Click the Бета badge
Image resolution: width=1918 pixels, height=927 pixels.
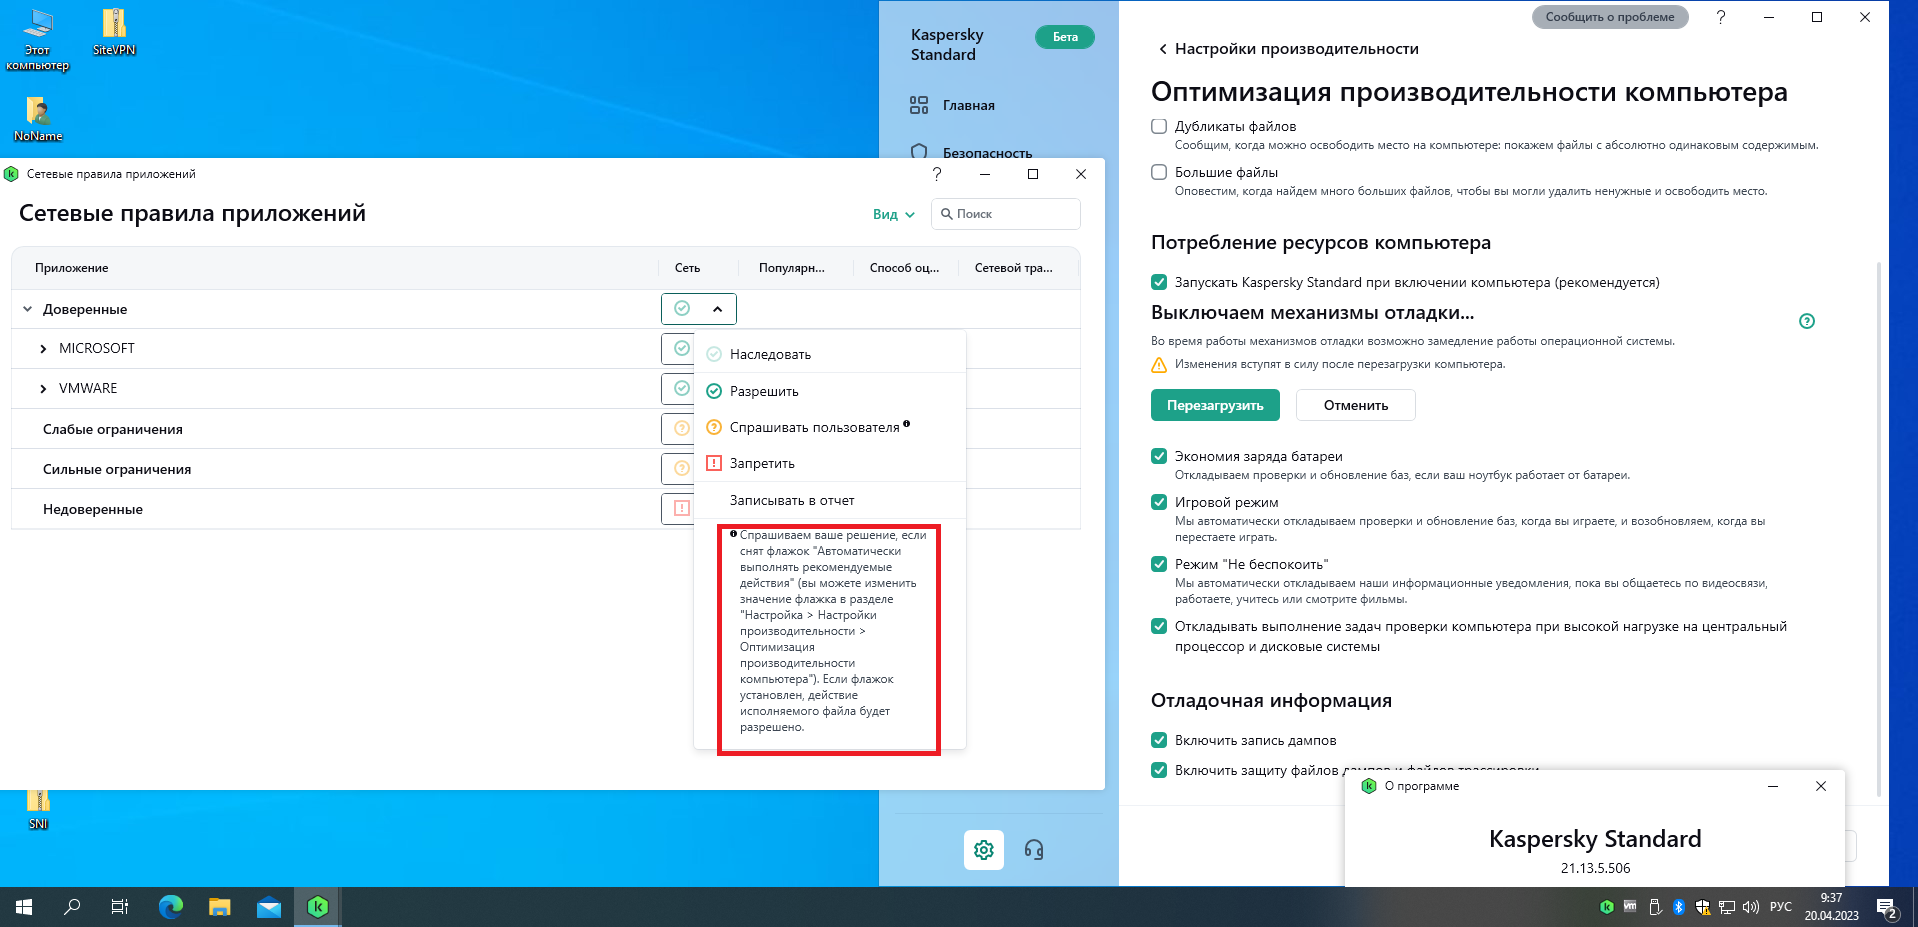(x=1065, y=37)
